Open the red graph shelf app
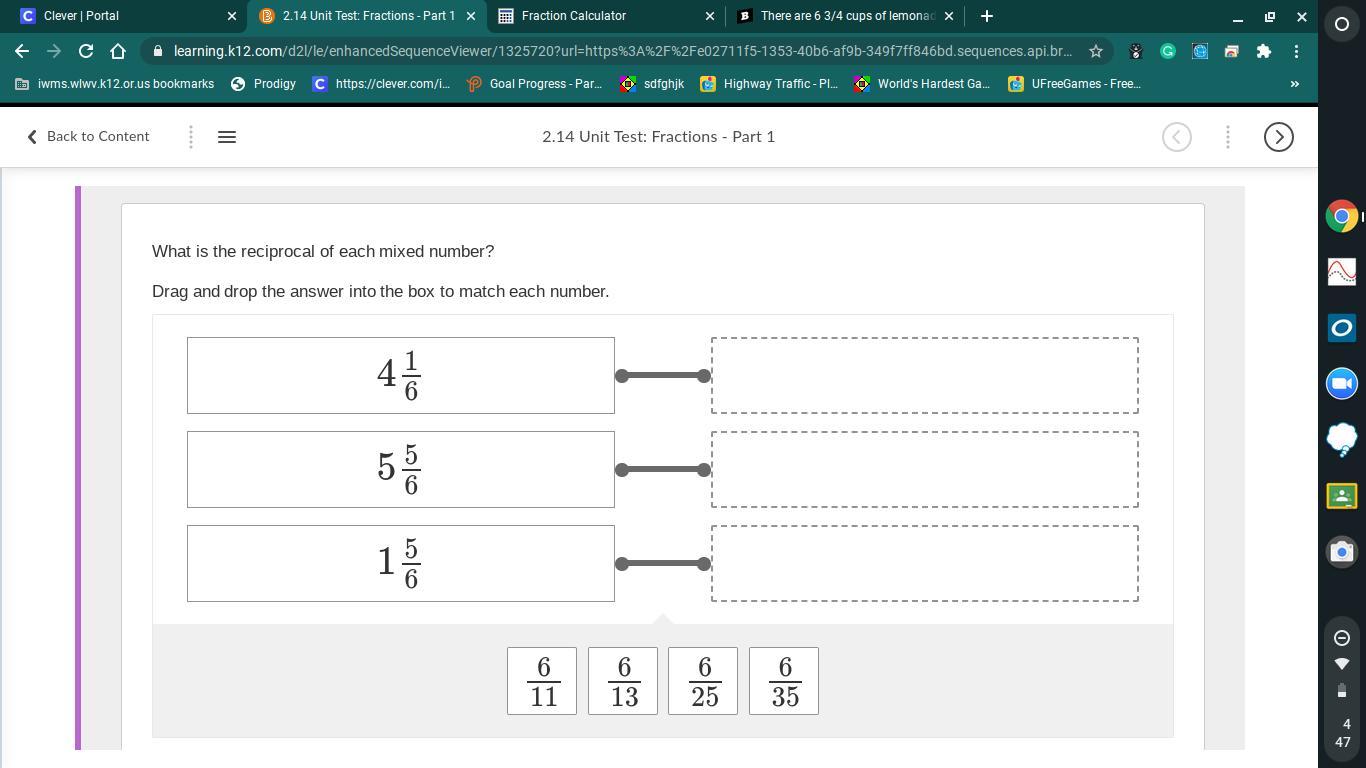 (x=1341, y=271)
